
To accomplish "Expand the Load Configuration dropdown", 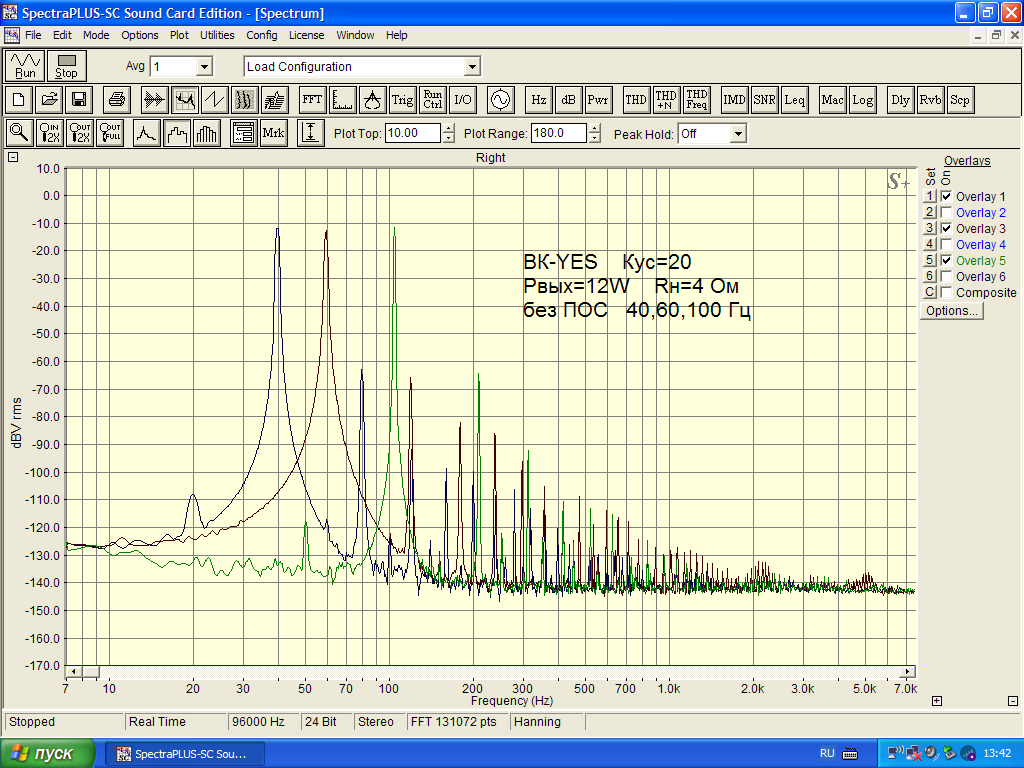I will point(472,67).
